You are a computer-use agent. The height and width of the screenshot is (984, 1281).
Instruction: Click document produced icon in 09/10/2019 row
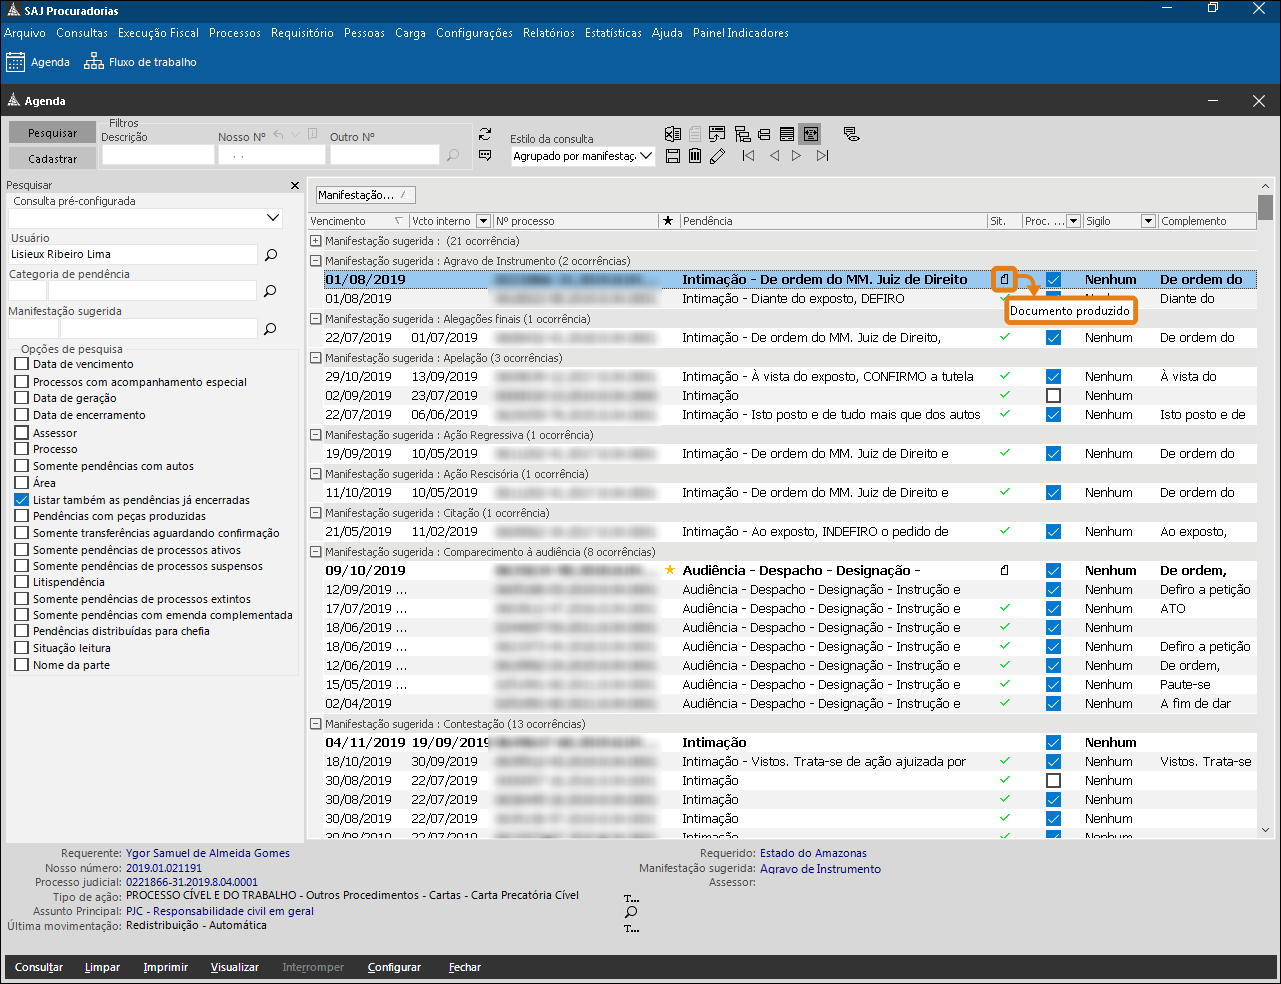[x=1004, y=570]
